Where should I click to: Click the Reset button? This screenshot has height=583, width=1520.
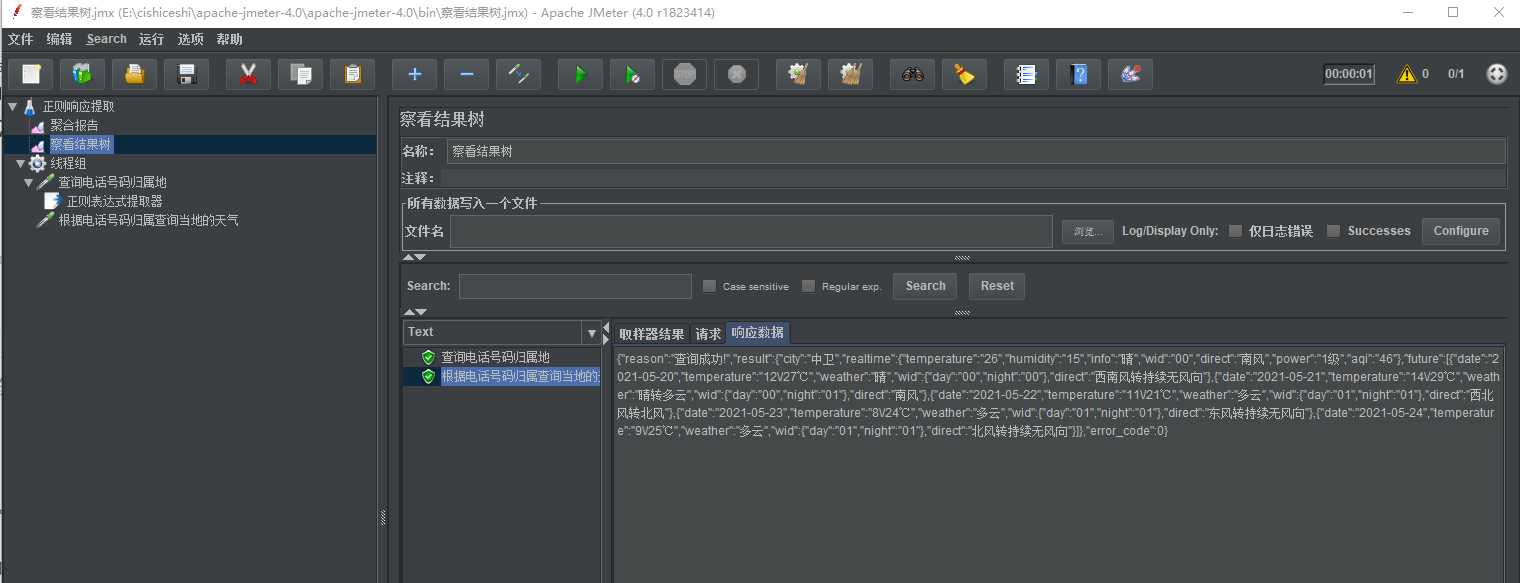[997, 286]
